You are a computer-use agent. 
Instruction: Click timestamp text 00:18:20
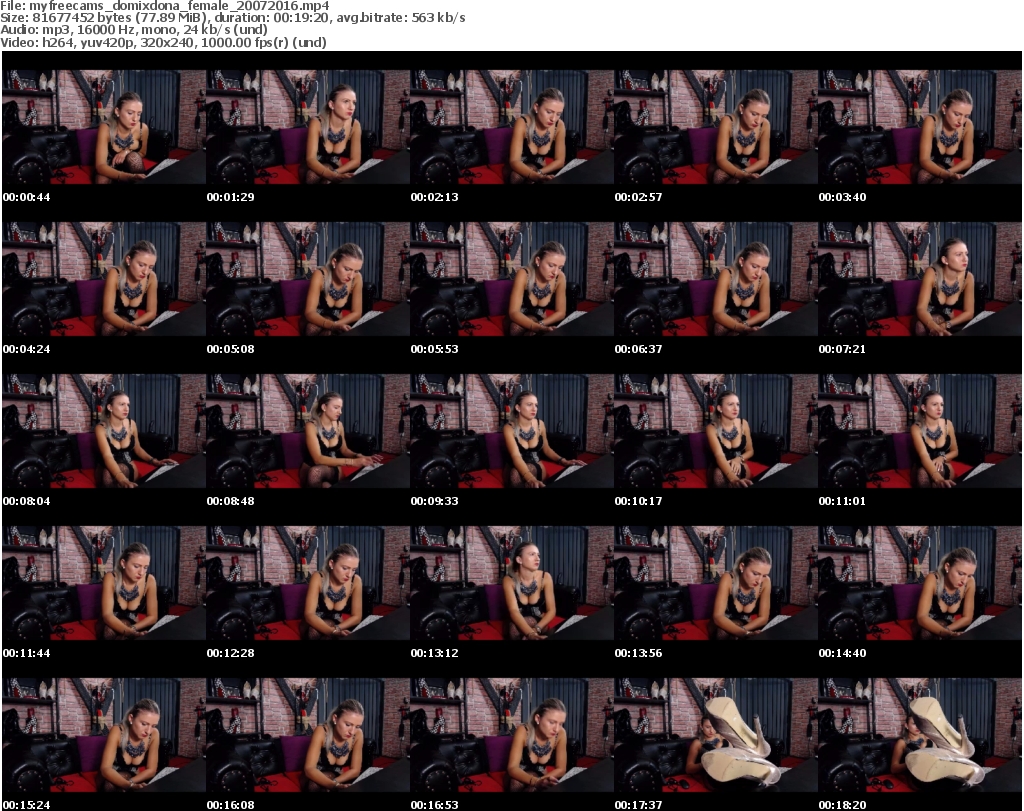pyautogui.click(x=842, y=805)
